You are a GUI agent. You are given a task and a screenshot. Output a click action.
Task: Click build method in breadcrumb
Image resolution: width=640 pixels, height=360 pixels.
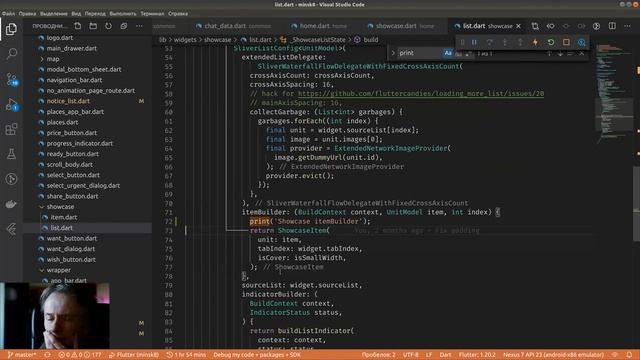pos(371,40)
